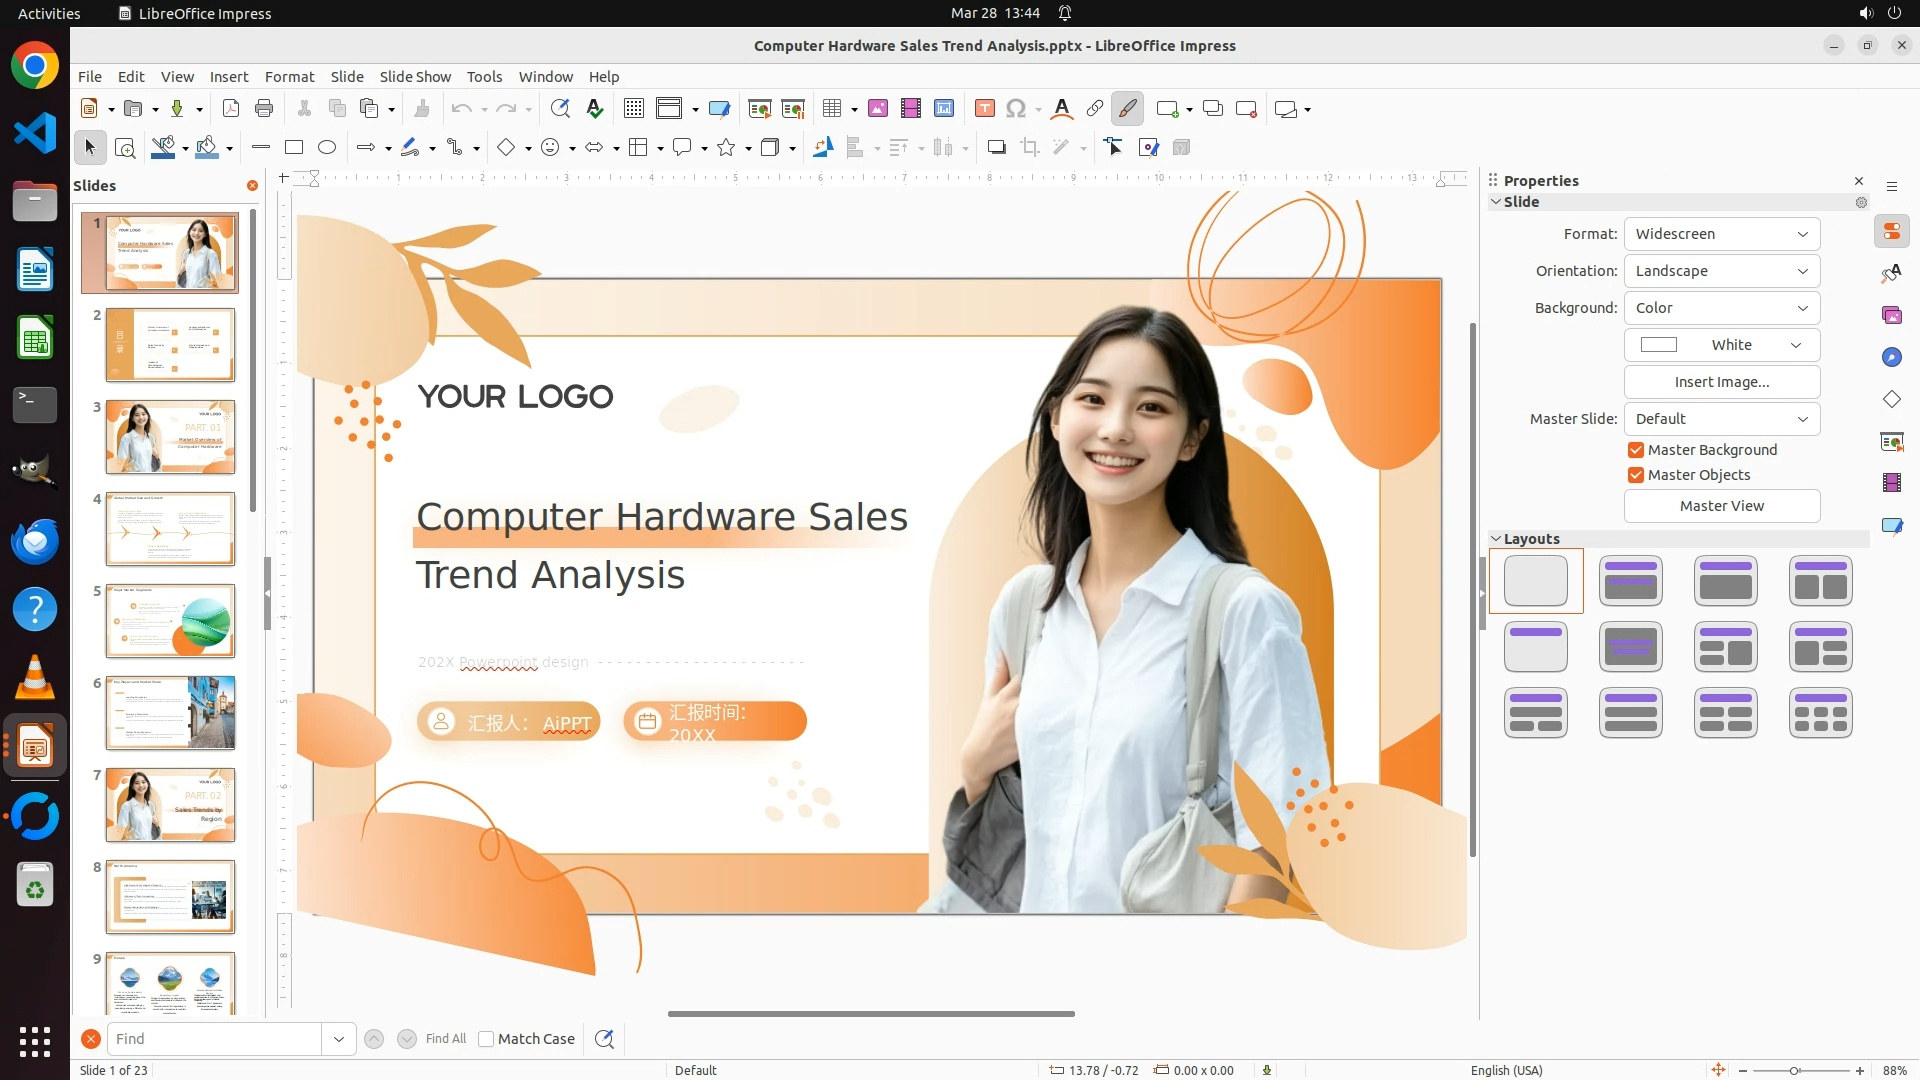Expand the Orientation Landscape dropdown
This screenshot has height=1080, width=1920.
(1721, 271)
